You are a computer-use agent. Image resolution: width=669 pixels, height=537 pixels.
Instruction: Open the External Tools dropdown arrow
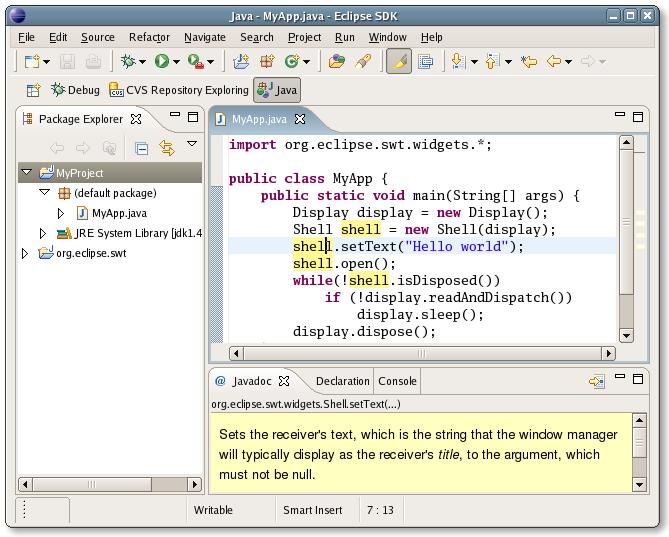click(210, 62)
